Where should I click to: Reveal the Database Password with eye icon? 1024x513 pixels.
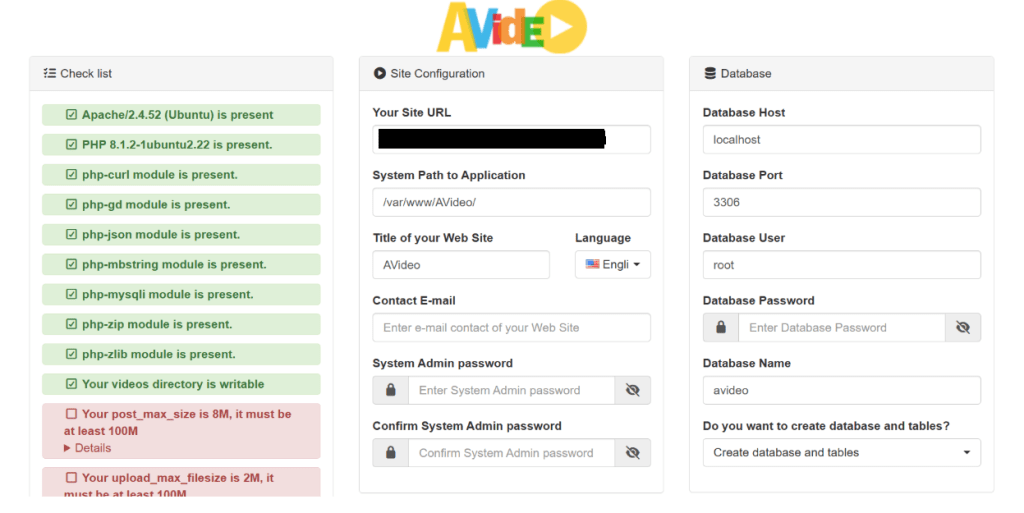962,327
